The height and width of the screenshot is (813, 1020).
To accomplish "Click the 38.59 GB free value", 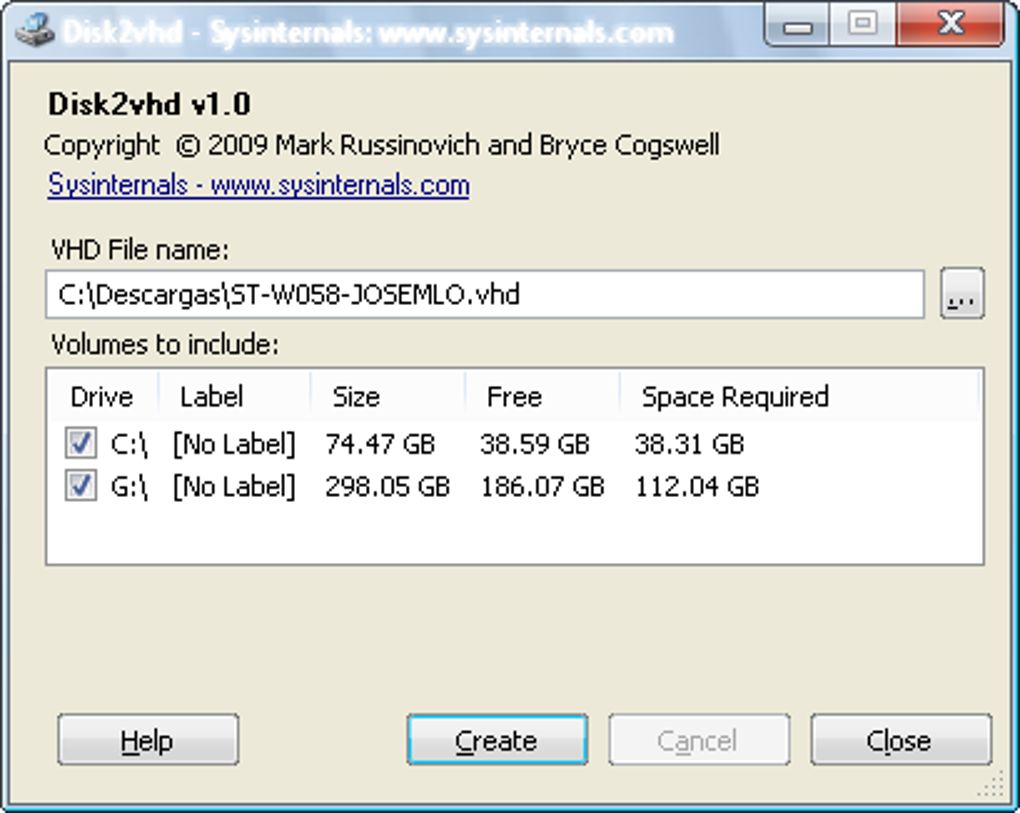I will [535, 445].
